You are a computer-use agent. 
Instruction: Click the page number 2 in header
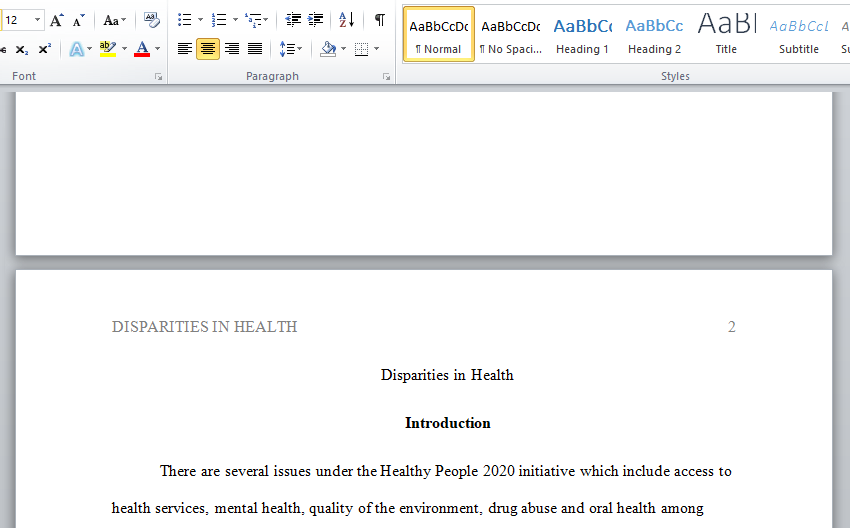click(x=731, y=327)
